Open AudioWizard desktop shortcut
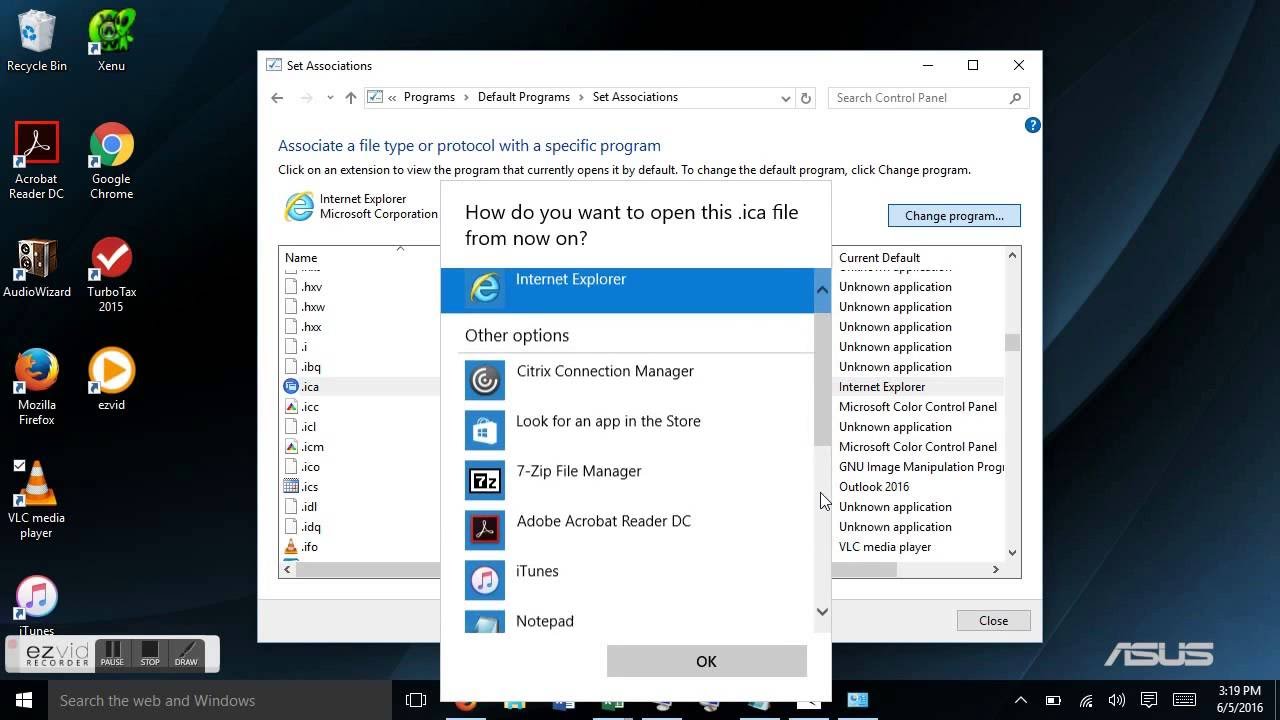 (x=37, y=268)
